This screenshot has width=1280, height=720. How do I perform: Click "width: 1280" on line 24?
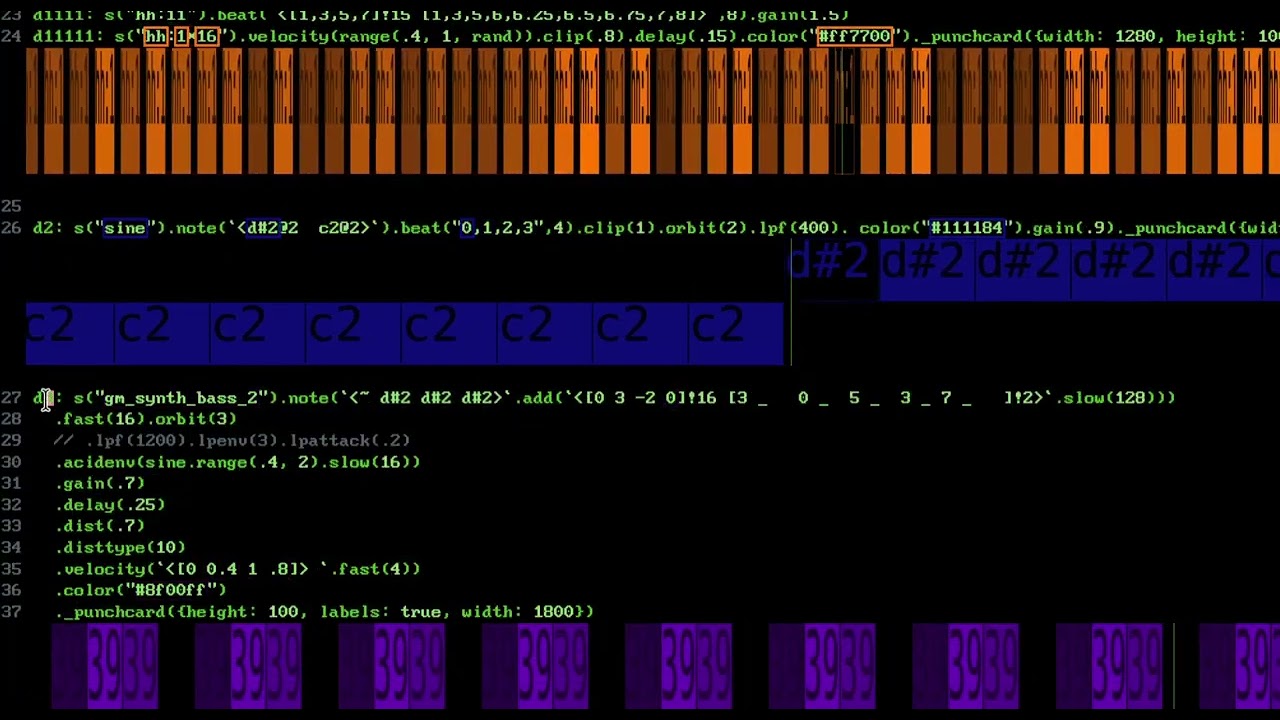click(1100, 36)
